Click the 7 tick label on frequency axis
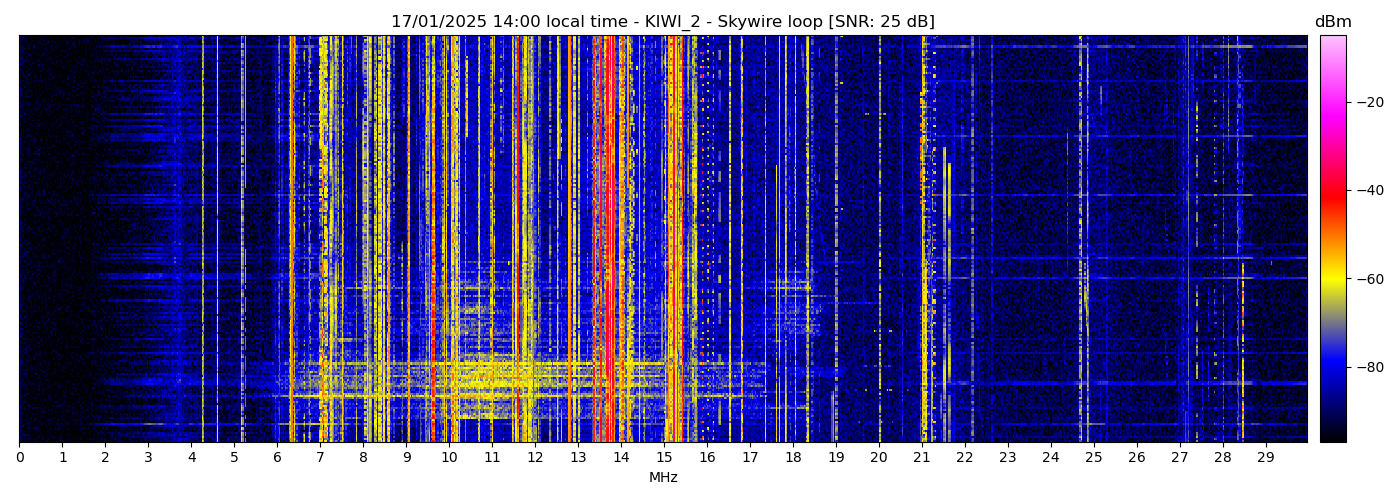Image resolution: width=1400 pixels, height=500 pixels. pos(320,457)
